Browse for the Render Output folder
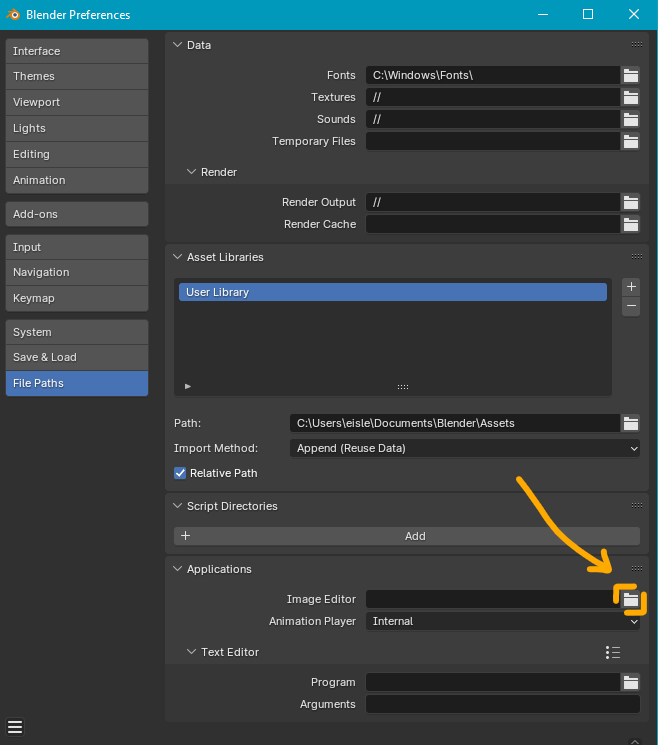Screen dimensions: 658x745 (630, 202)
